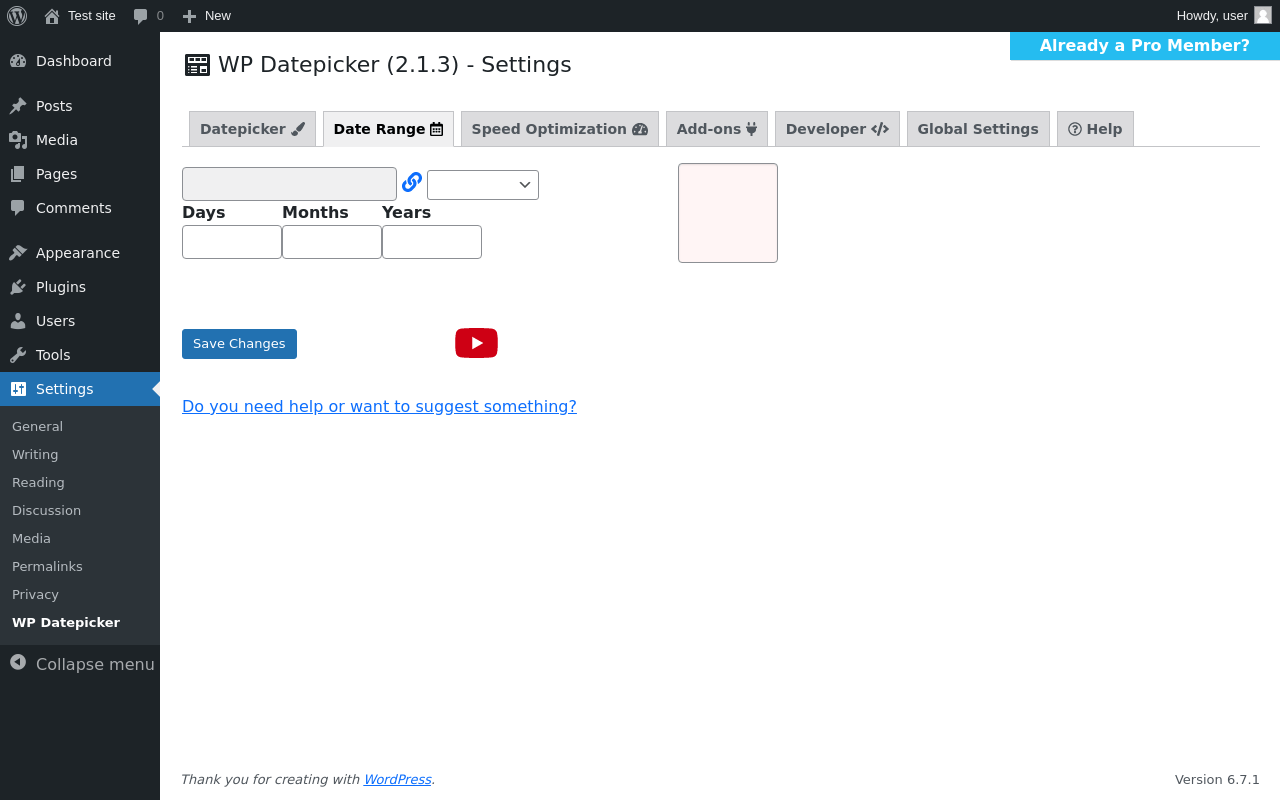Open the Developer tab

click(x=837, y=129)
